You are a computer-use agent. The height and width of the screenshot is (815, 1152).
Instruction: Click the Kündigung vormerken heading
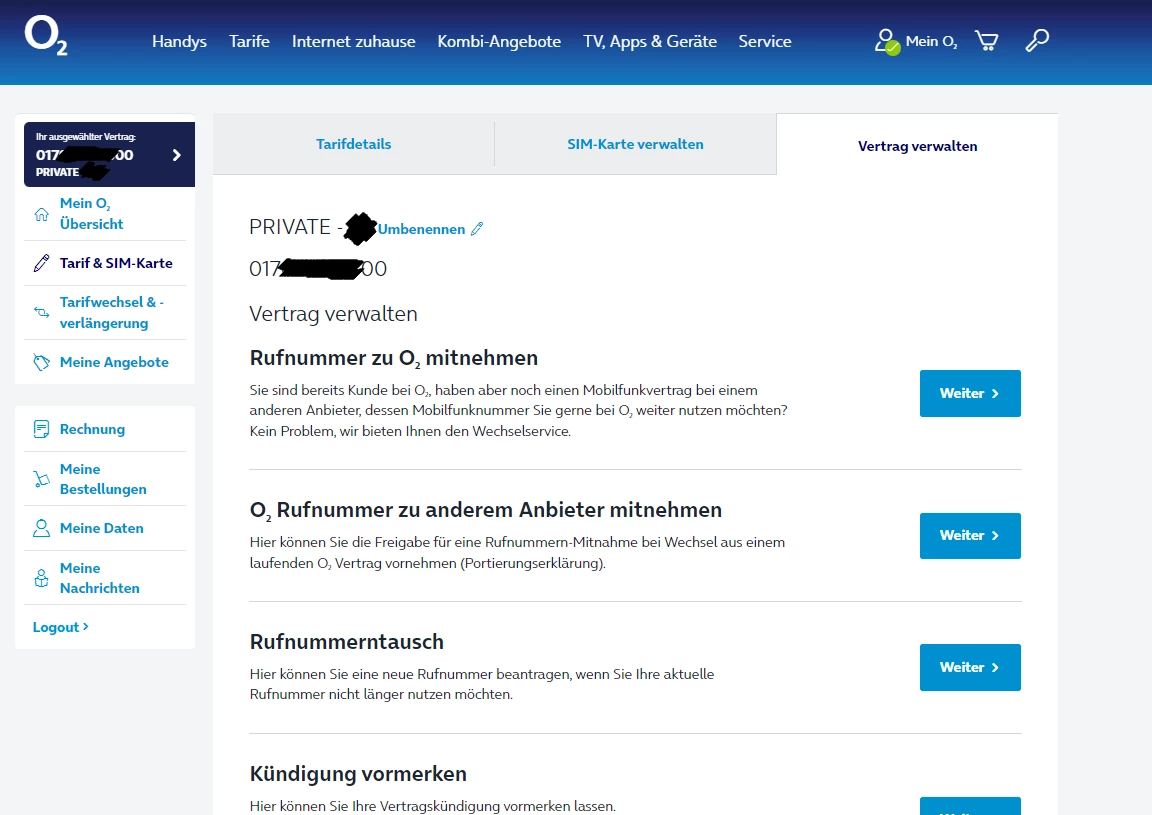click(x=358, y=774)
